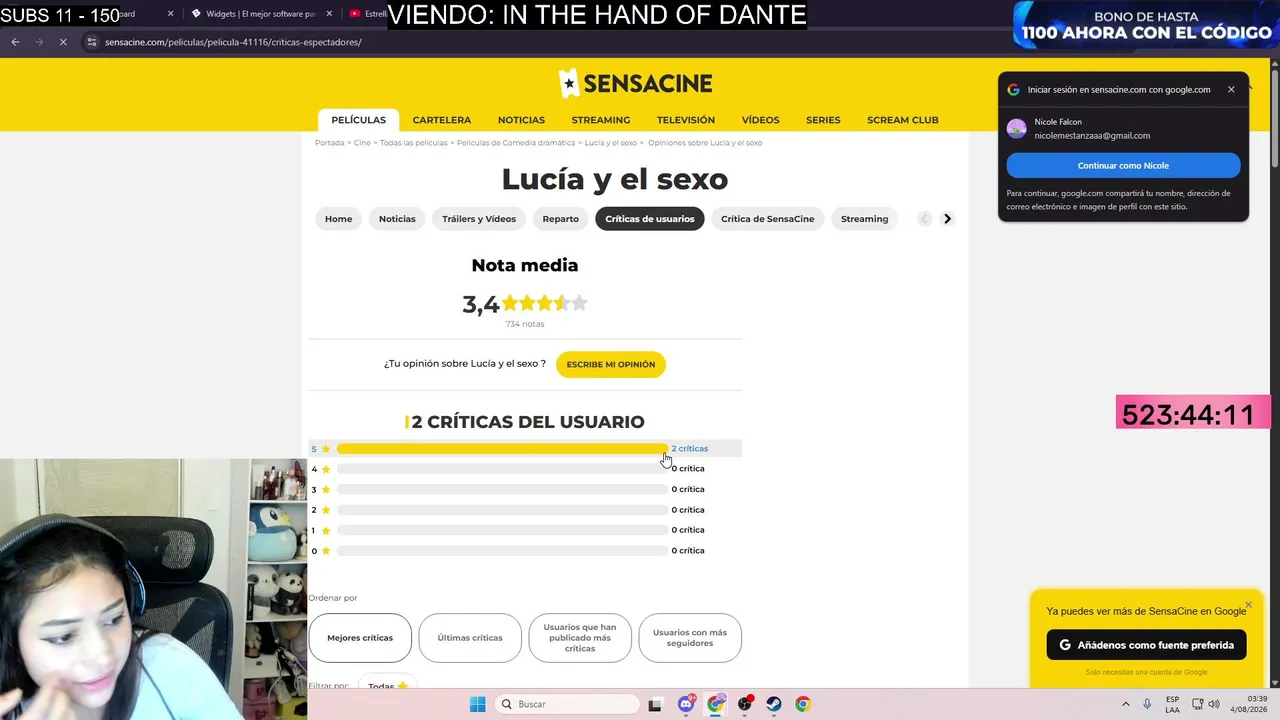Select the Home pill for the movie
Image resolution: width=1280 pixels, height=720 pixels.
[x=338, y=219]
